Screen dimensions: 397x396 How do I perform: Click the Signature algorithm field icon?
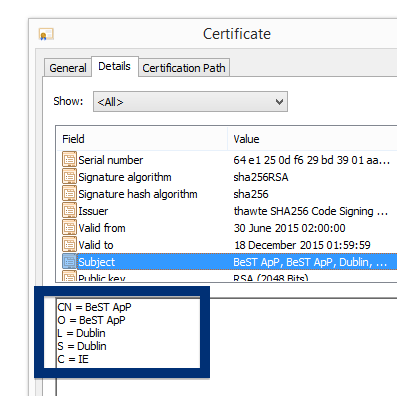(x=69, y=177)
